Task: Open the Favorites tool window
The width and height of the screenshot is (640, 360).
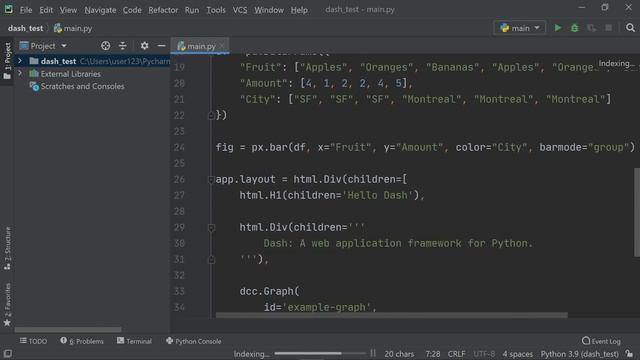Action: [x=7, y=304]
